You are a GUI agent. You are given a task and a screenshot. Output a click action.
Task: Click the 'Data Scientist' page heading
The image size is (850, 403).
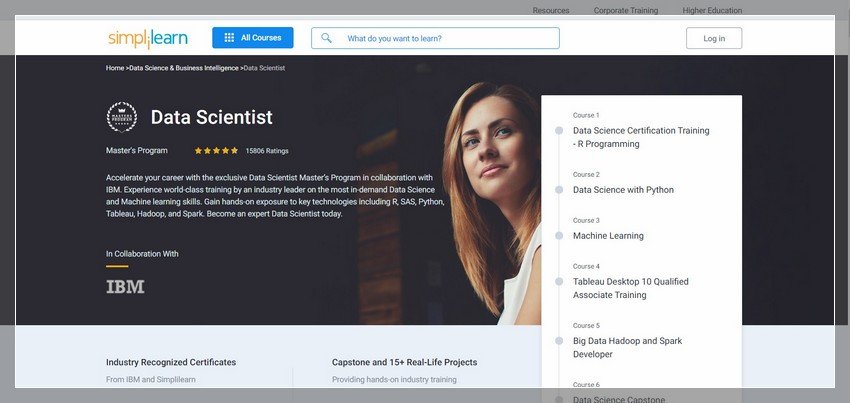pyautogui.click(x=211, y=117)
